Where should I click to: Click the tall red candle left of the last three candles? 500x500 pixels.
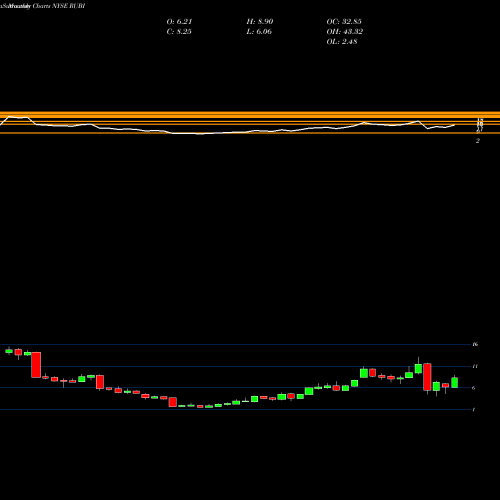tap(427, 377)
